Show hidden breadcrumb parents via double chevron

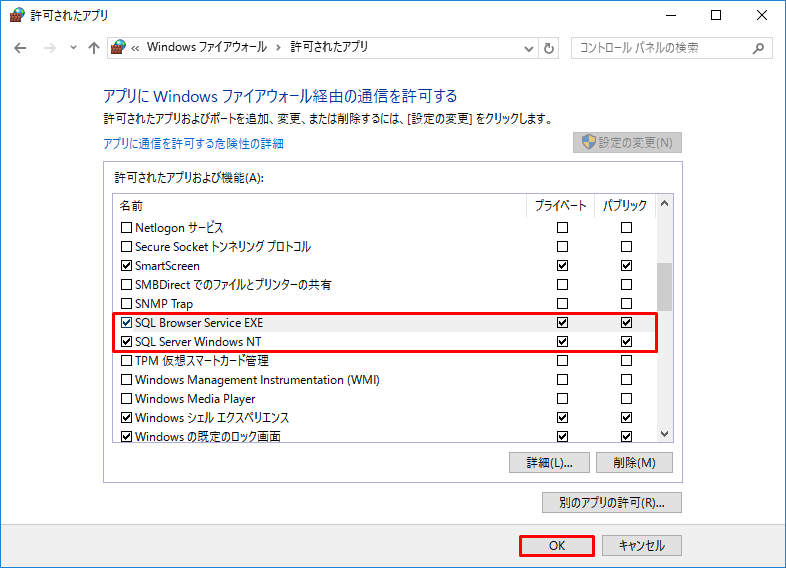point(135,48)
